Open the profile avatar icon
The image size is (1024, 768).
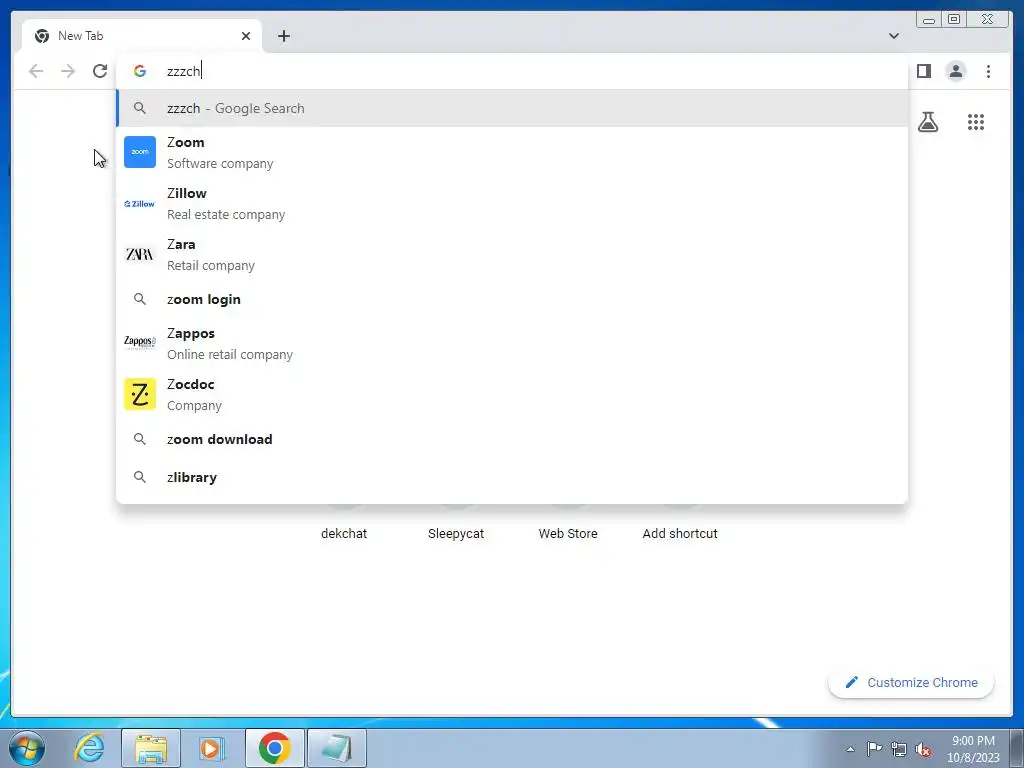tap(955, 71)
